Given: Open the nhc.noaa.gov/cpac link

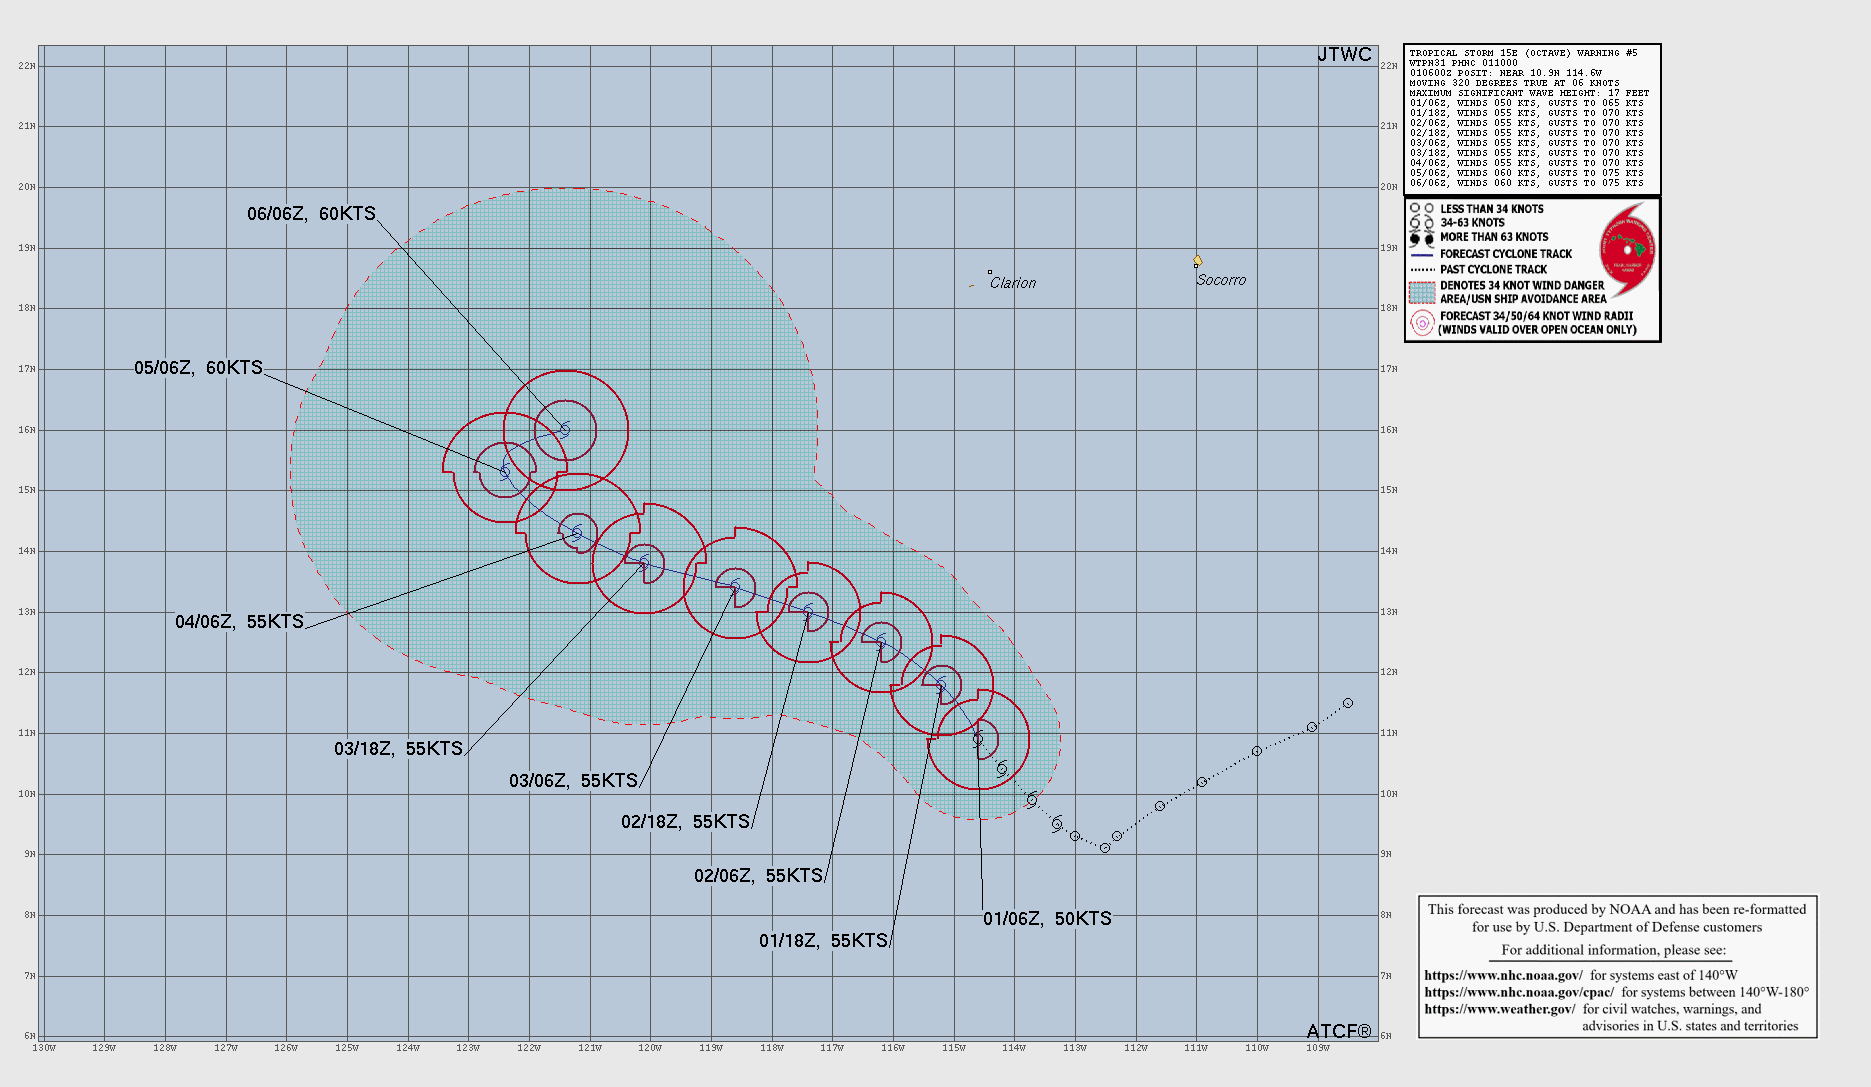Looking at the screenshot, I should (1518, 992).
